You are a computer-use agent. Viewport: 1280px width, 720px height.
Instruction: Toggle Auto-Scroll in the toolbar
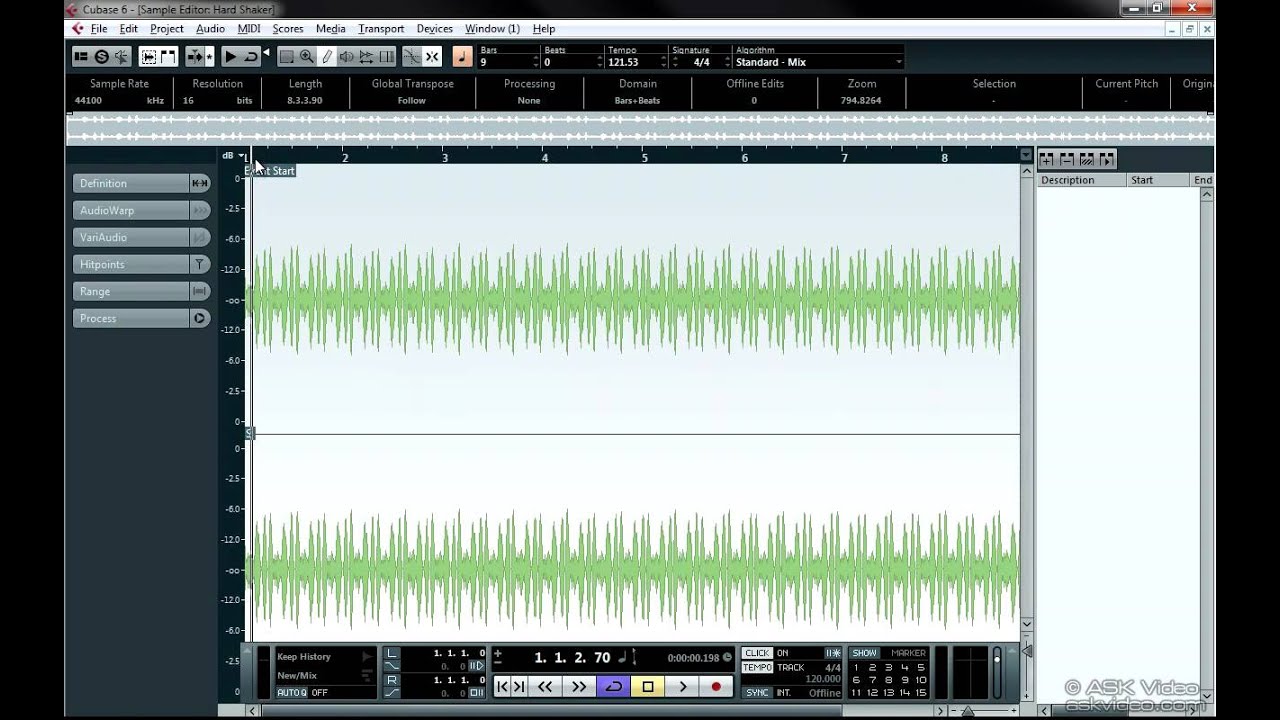[196, 57]
